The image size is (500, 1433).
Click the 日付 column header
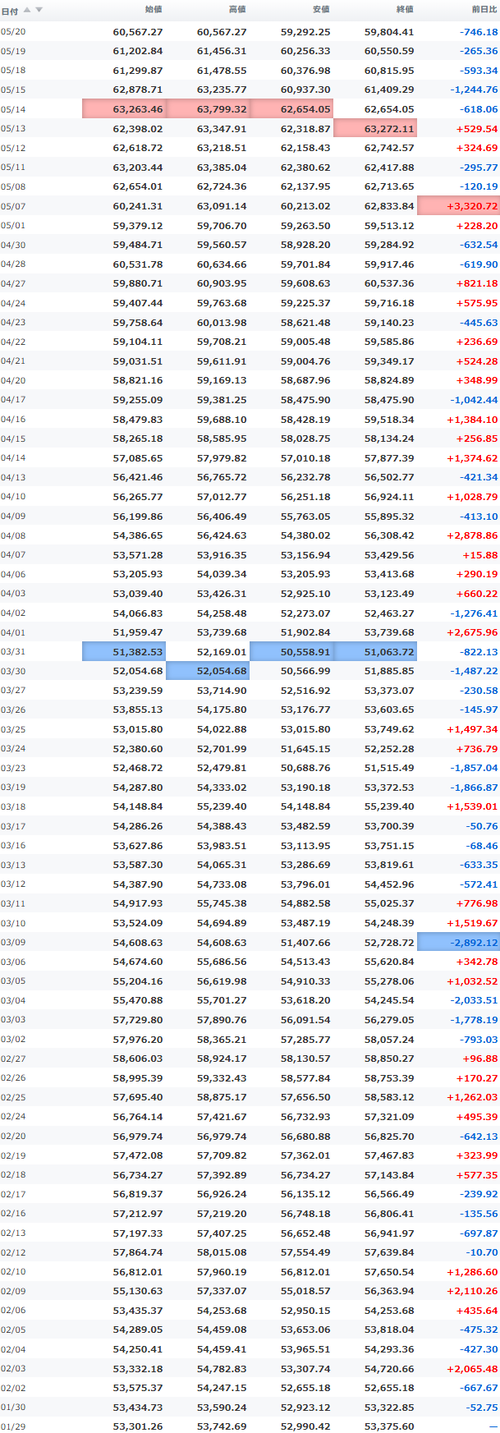pyautogui.click(x=10, y=9)
